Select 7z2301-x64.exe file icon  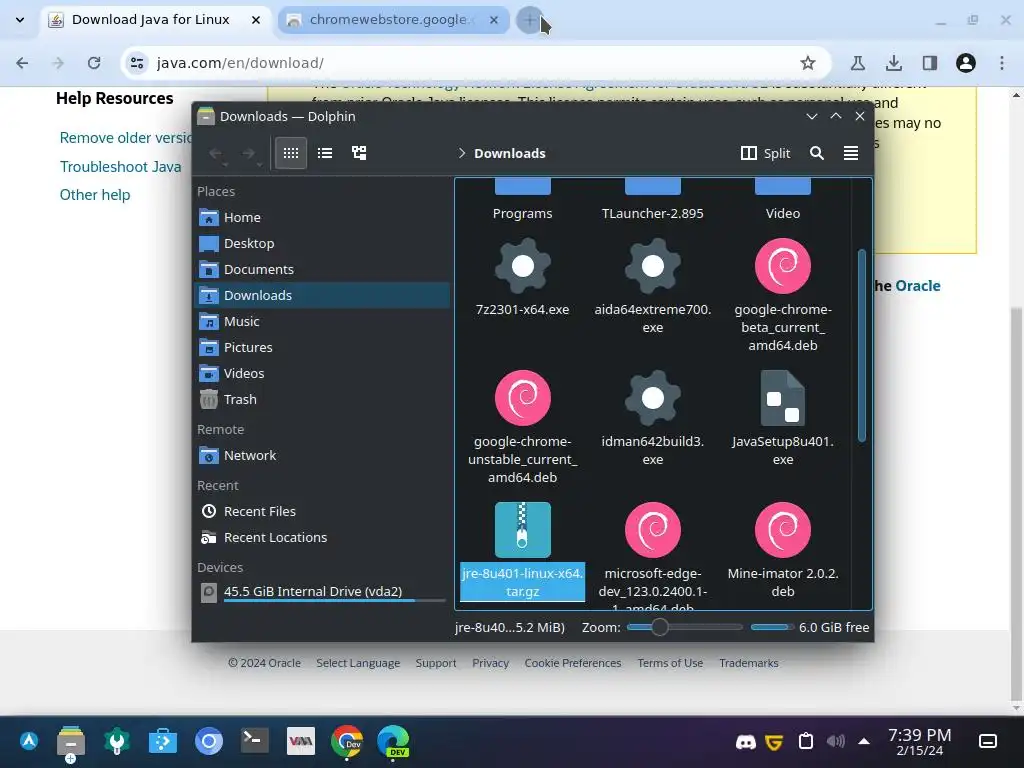point(522,266)
